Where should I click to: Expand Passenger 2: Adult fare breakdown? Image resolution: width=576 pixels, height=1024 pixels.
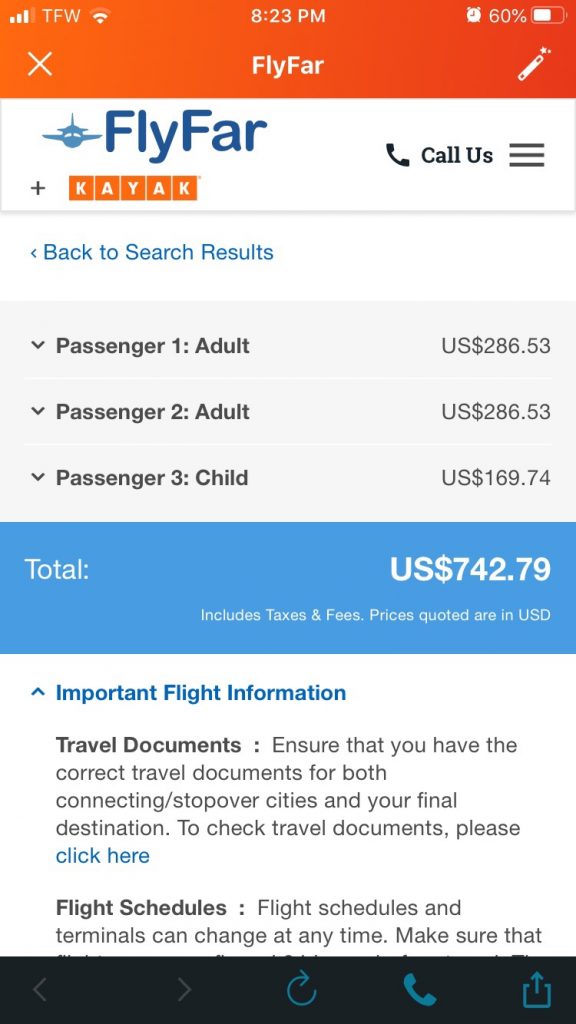coord(288,412)
